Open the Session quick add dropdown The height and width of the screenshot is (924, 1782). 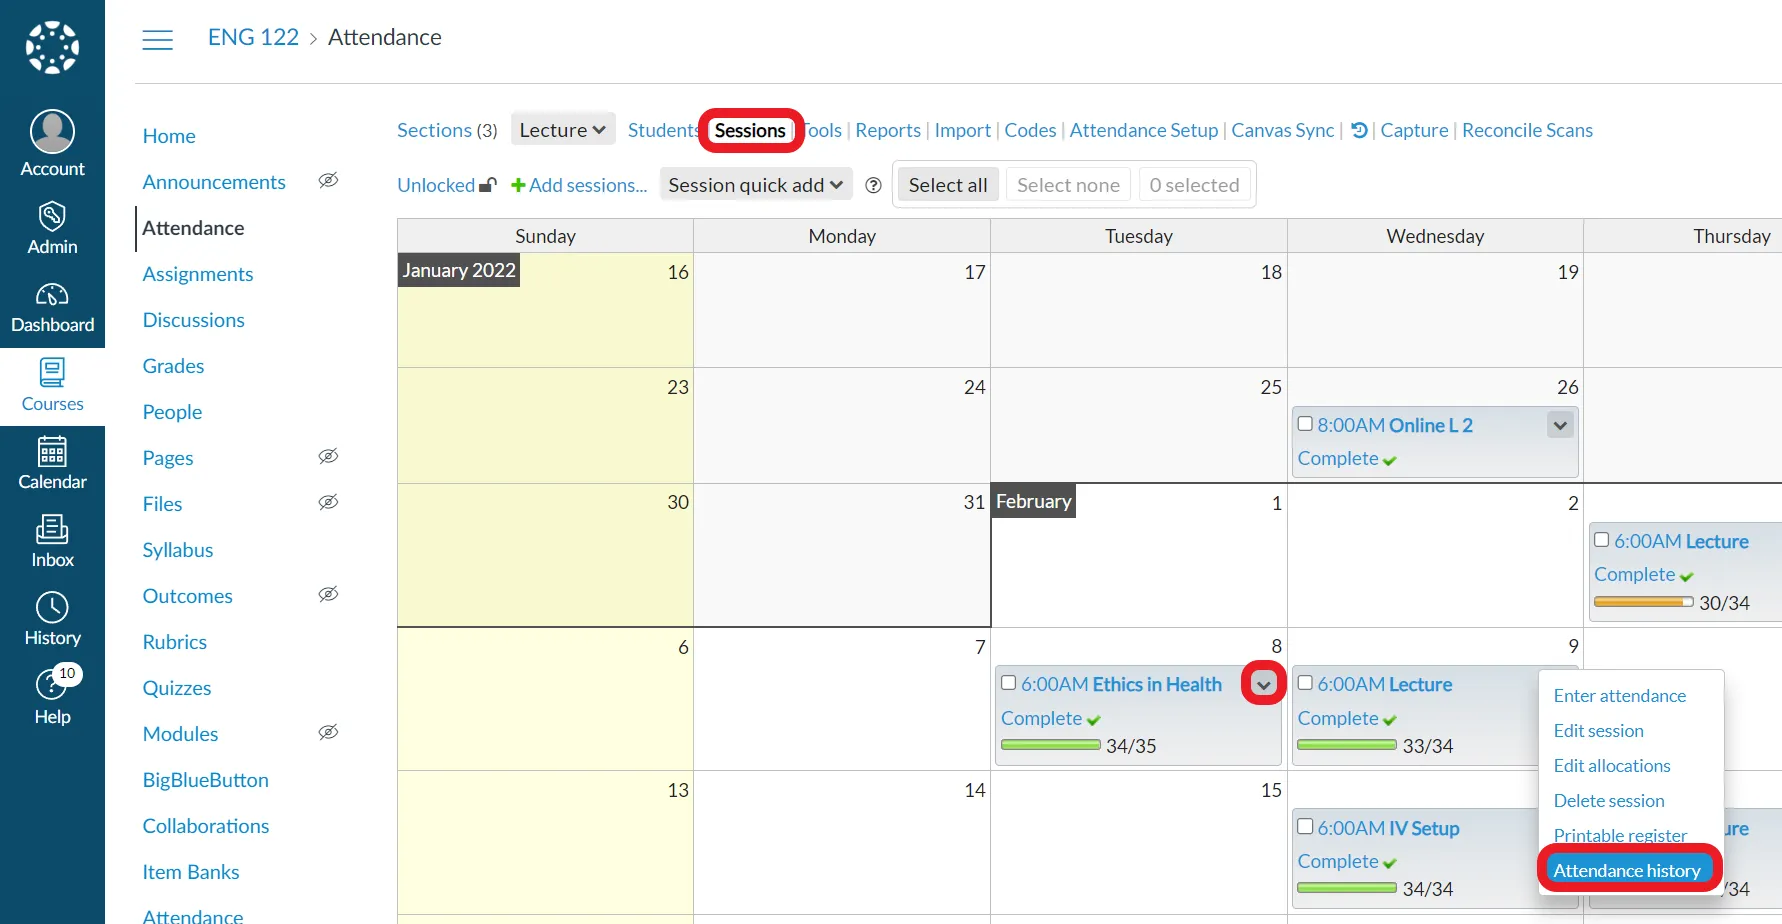(x=755, y=185)
